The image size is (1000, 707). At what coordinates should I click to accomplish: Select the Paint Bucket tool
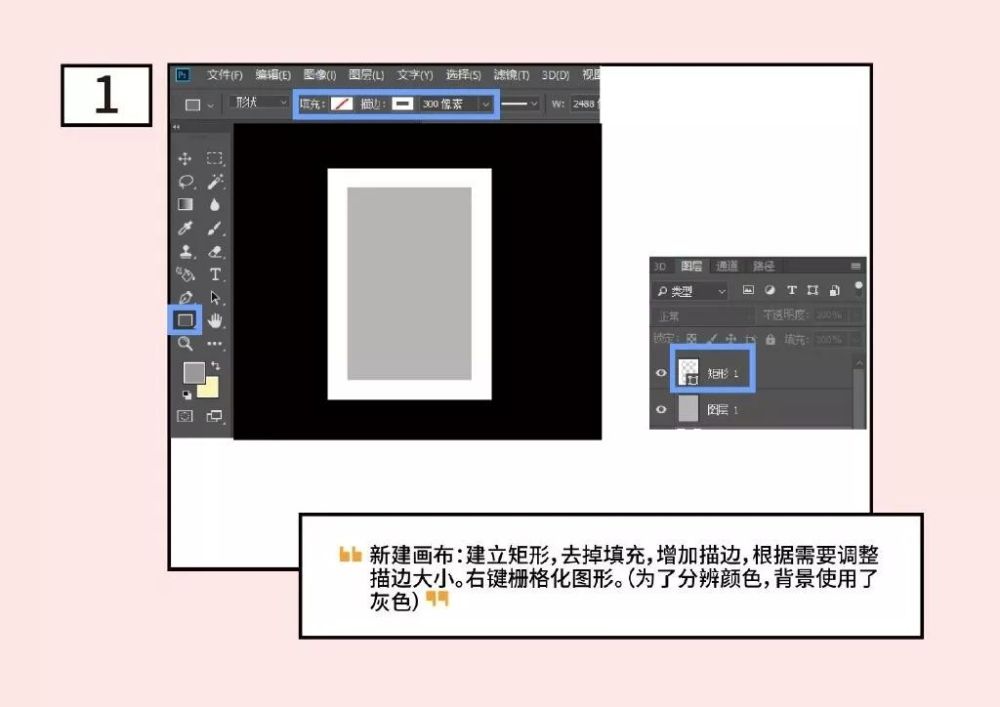point(186,274)
